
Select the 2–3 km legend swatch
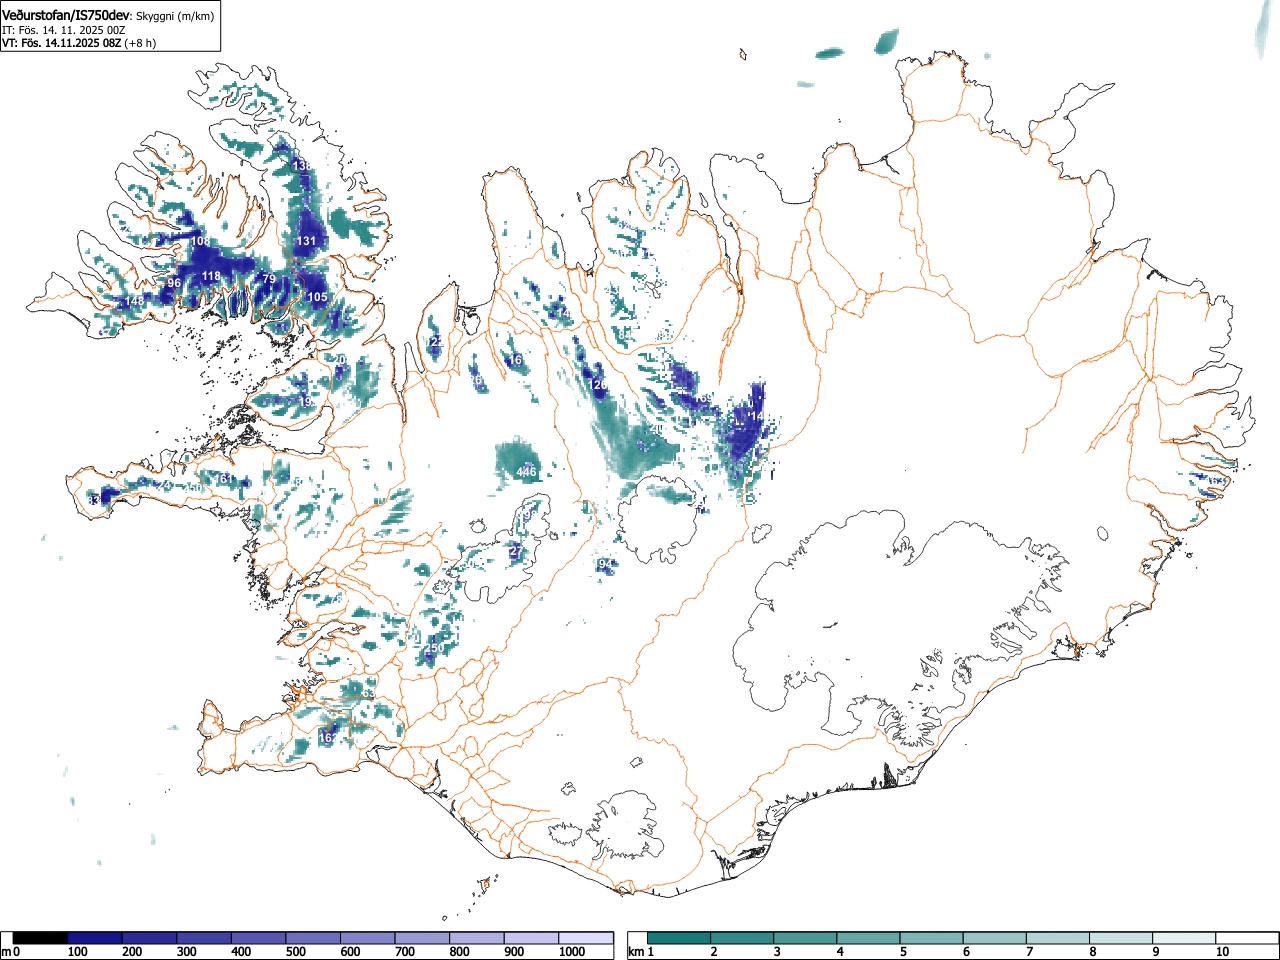pos(742,938)
